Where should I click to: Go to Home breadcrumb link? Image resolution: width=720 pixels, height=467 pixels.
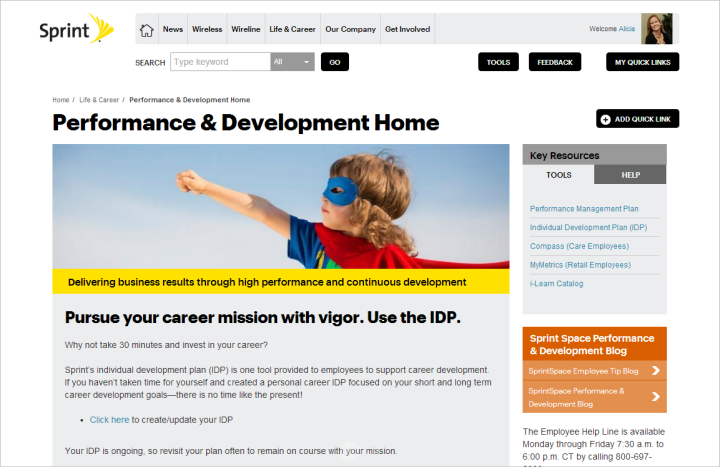tap(61, 100)
